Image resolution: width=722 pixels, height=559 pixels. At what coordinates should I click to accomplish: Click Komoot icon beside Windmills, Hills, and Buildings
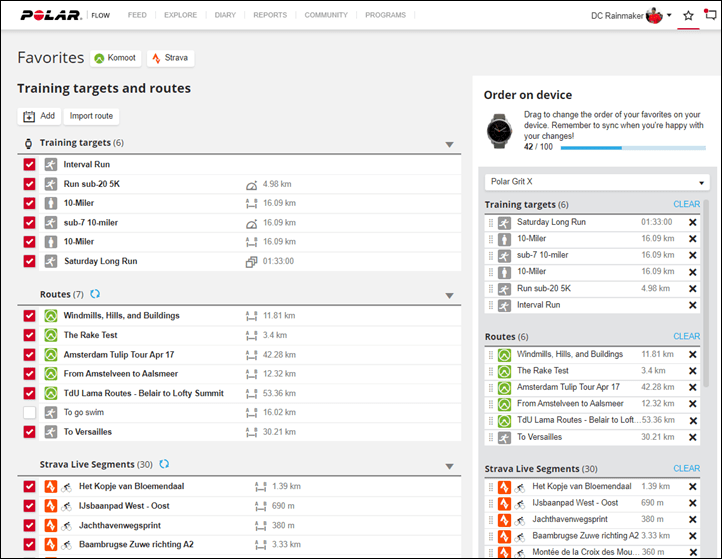click(x=51, y=316)
